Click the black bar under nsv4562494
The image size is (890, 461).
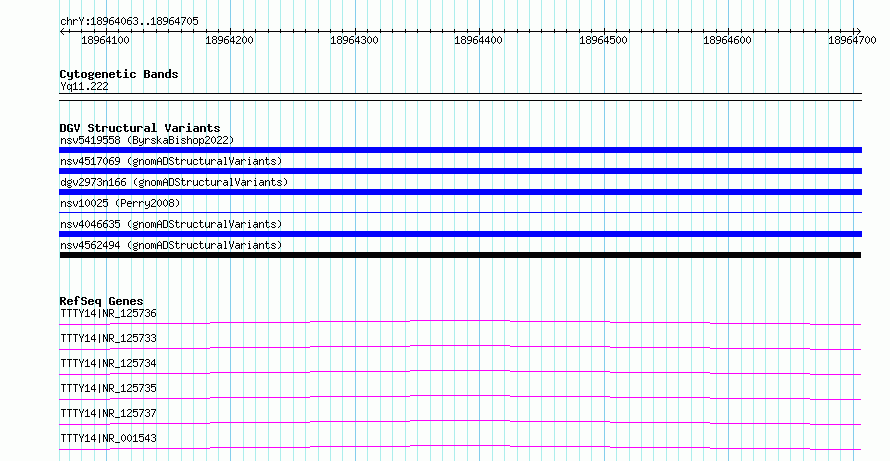coord(460,255)
